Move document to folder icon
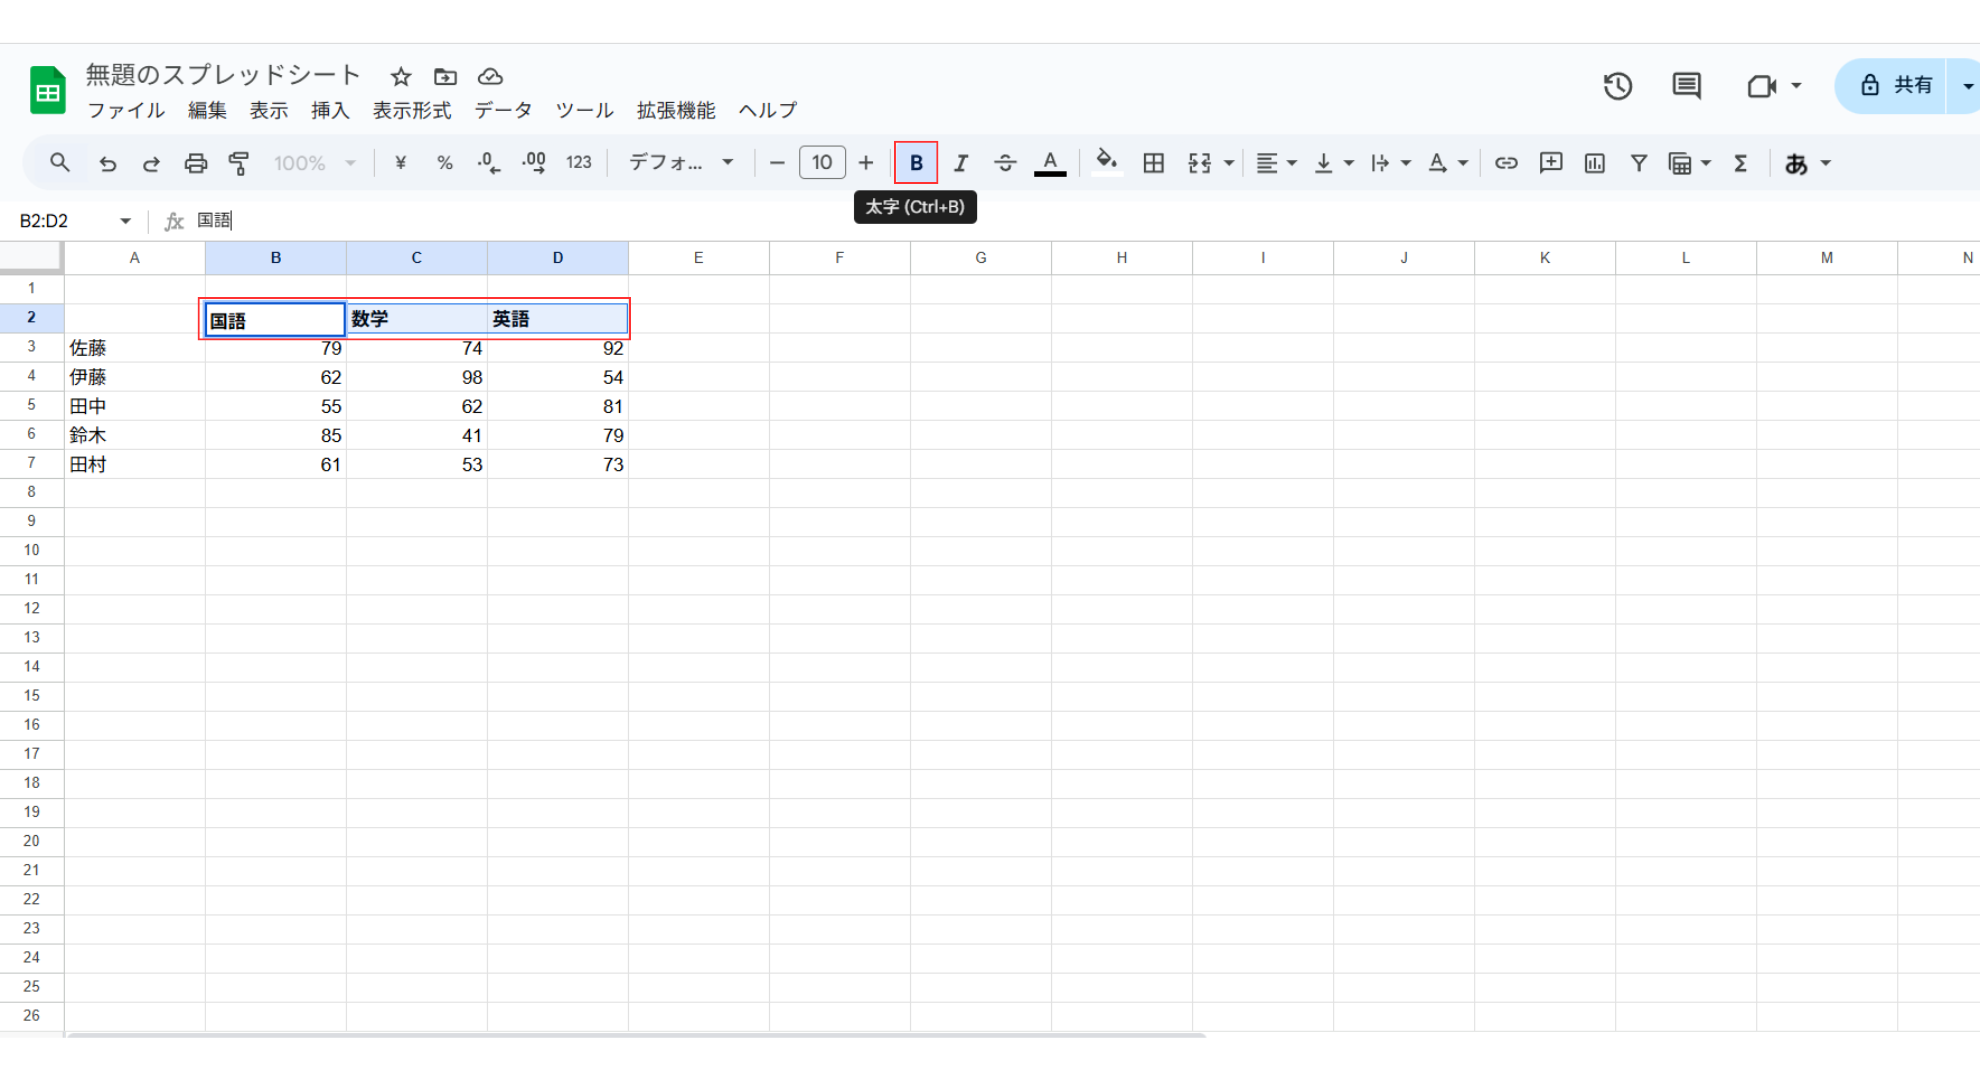 445,77
